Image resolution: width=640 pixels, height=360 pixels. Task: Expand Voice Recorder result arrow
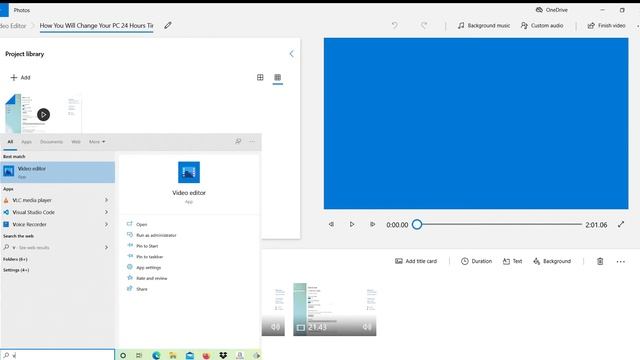click(x=106, y=224)
